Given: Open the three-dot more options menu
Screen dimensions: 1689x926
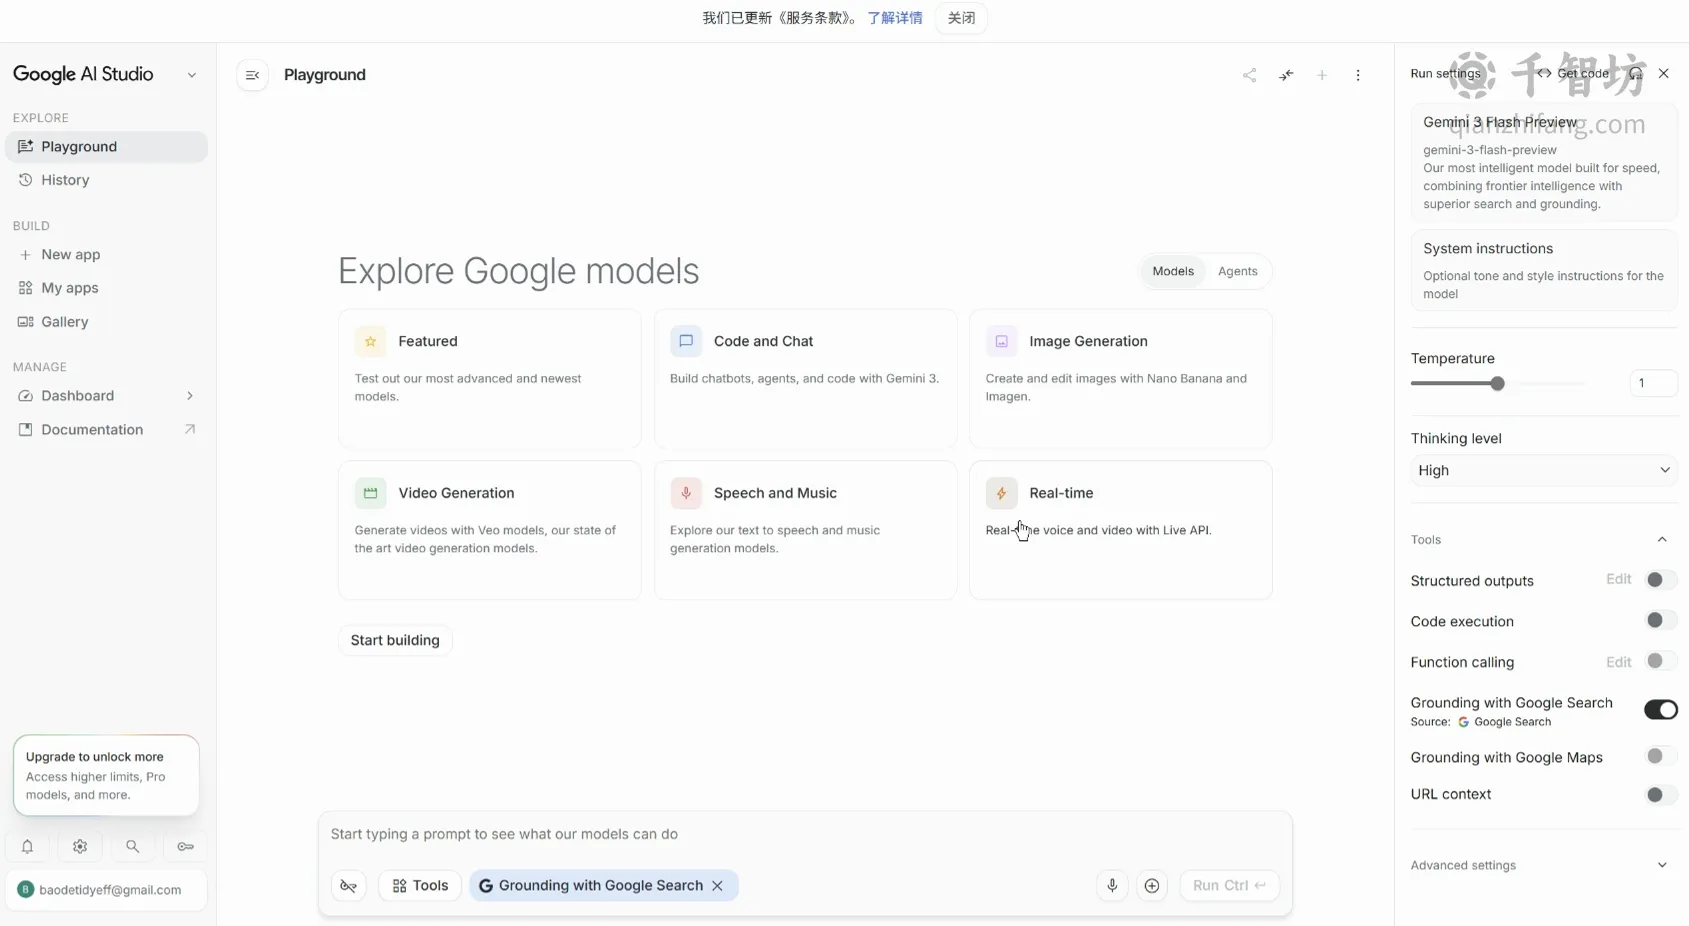Looking at the screenshot, I should tap(1358, 75).
